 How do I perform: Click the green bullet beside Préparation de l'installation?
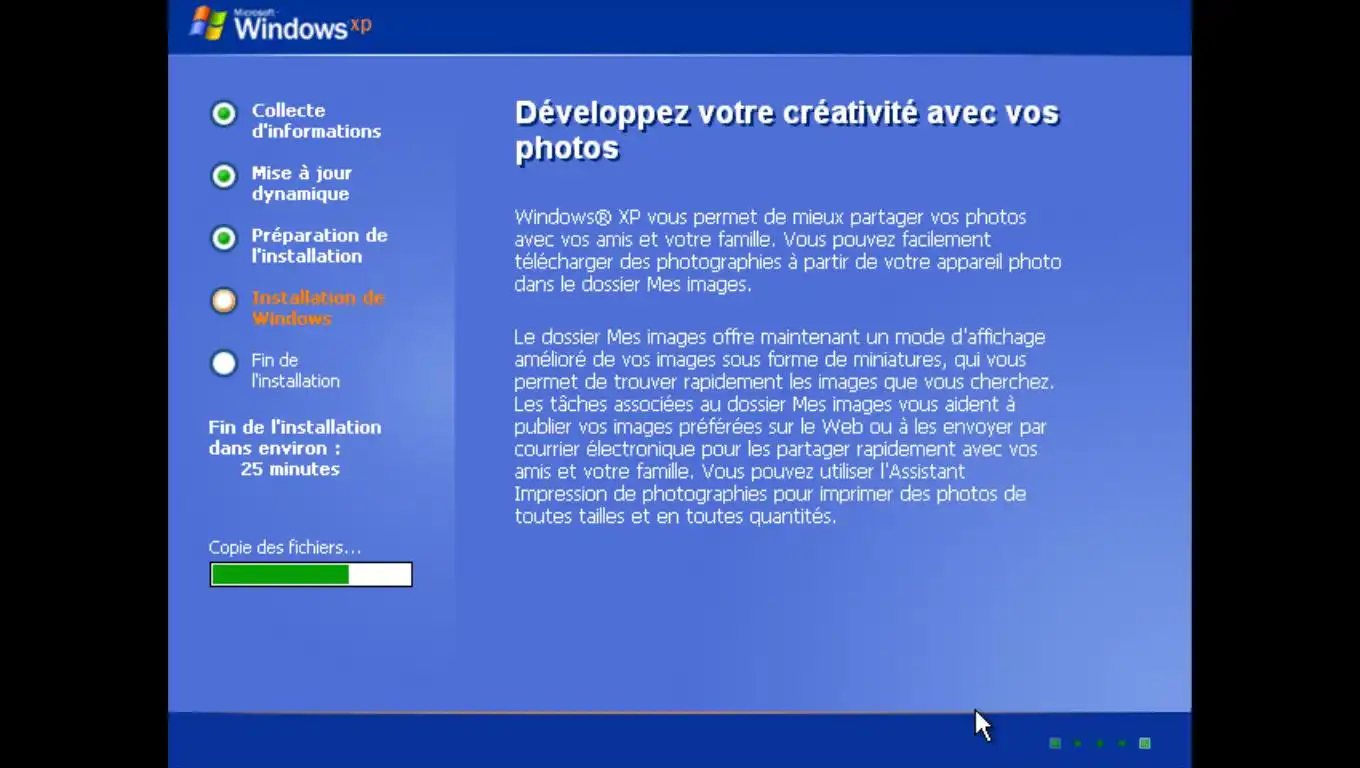coord(224,238)
